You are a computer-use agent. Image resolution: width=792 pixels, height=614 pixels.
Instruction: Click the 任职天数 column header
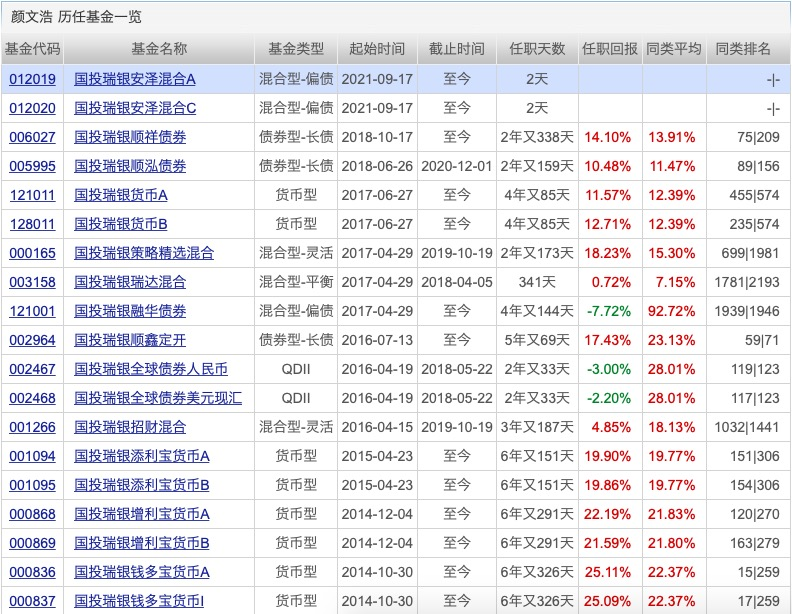point(537,49)
